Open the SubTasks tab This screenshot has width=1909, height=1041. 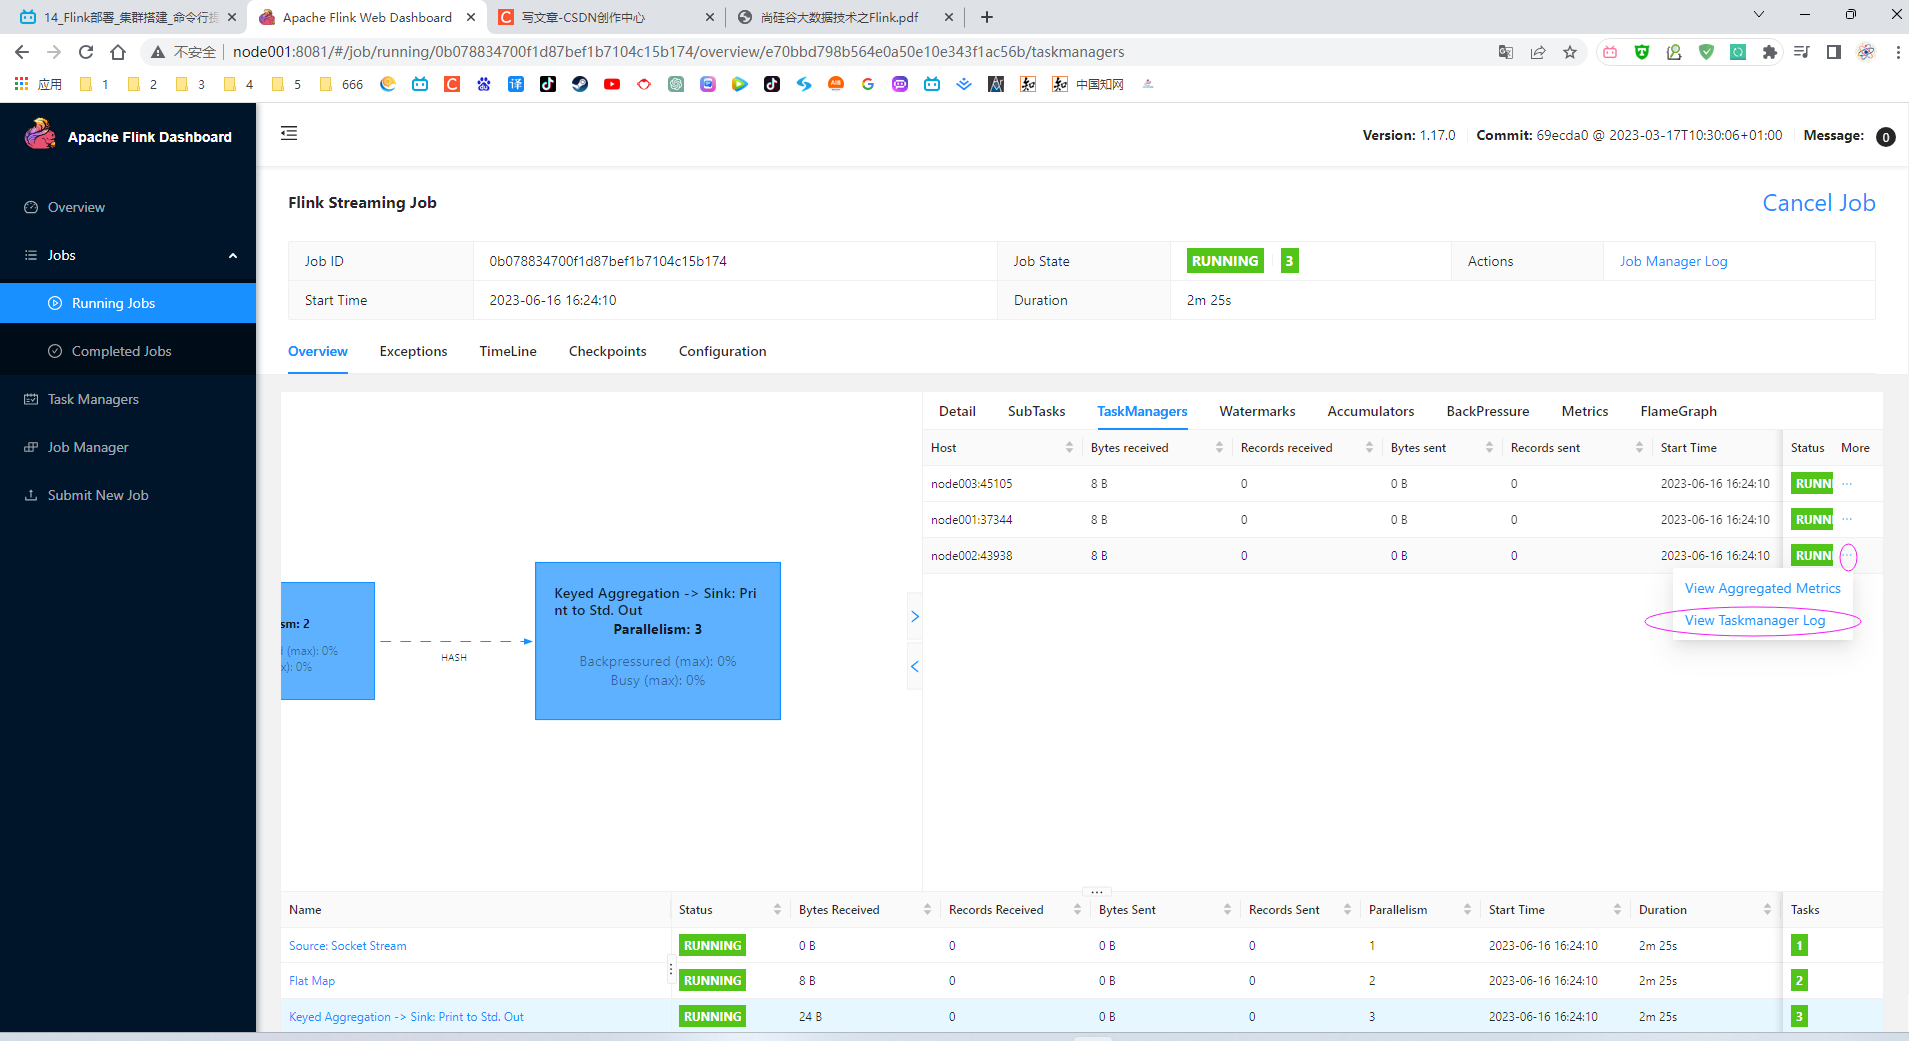tap(1036, 411)
